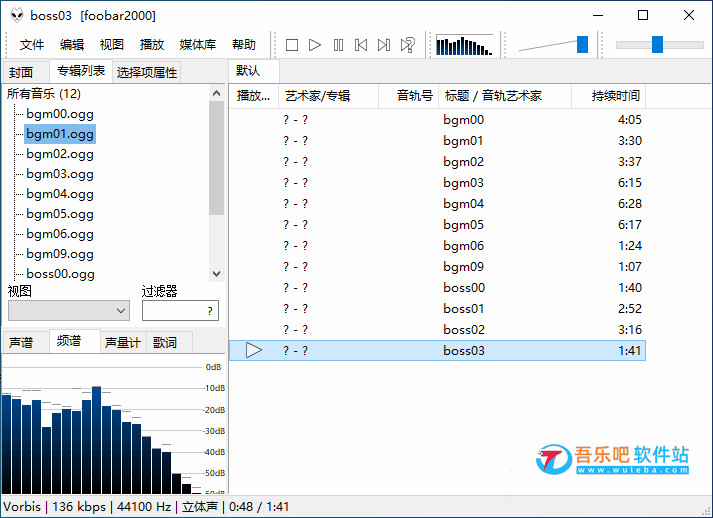This screenshot has height=518, width=713.
Task: Click the random playback icon
Action: (x=408, y=45)
